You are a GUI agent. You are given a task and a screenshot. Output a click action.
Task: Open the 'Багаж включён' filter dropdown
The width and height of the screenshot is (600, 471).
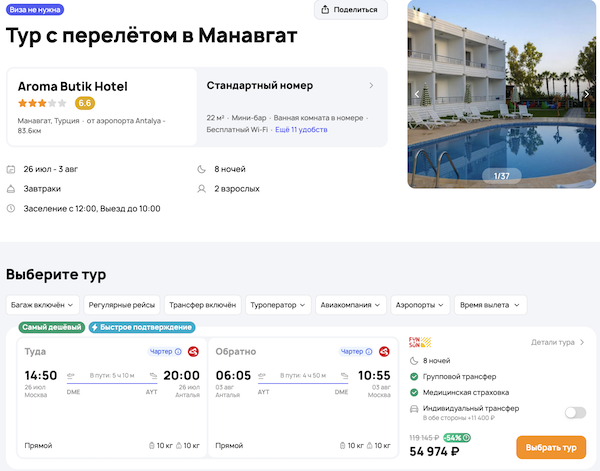tap(41, 304)
